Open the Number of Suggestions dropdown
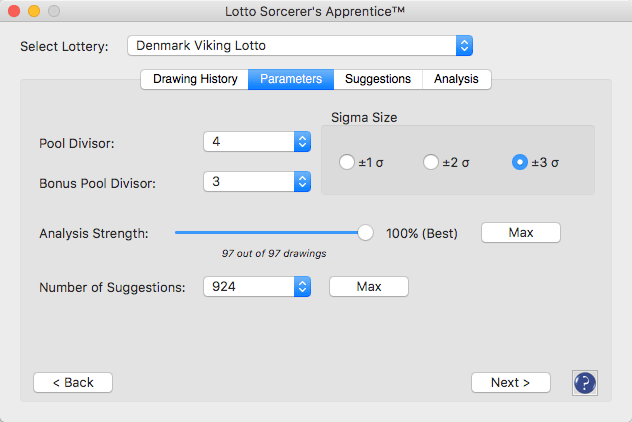Viewport: 632px width, 422px height. click(257, 287)
